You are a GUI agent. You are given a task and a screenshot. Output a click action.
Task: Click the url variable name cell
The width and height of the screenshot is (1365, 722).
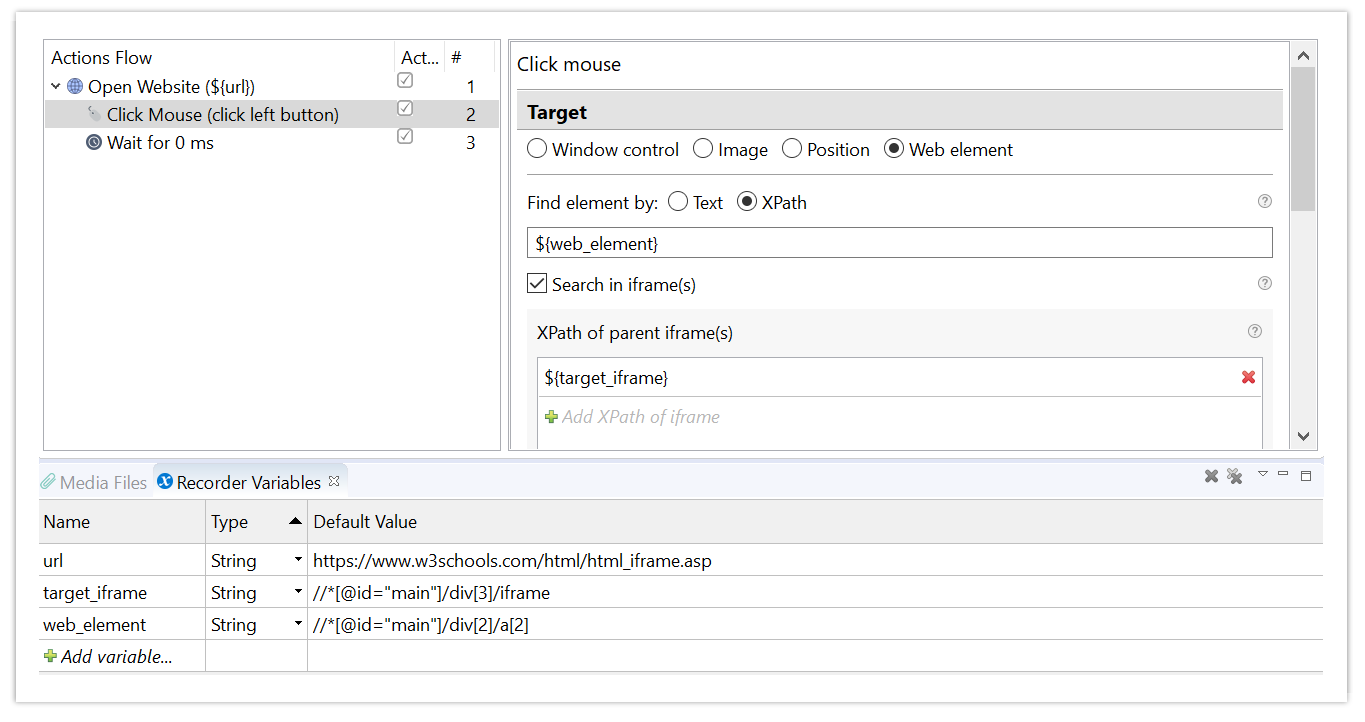tap(122, 560)
